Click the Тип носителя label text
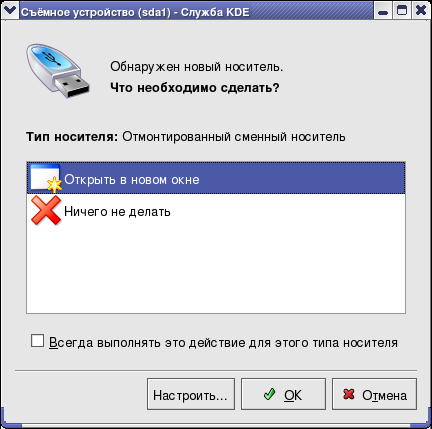 [x=72, y=137]
